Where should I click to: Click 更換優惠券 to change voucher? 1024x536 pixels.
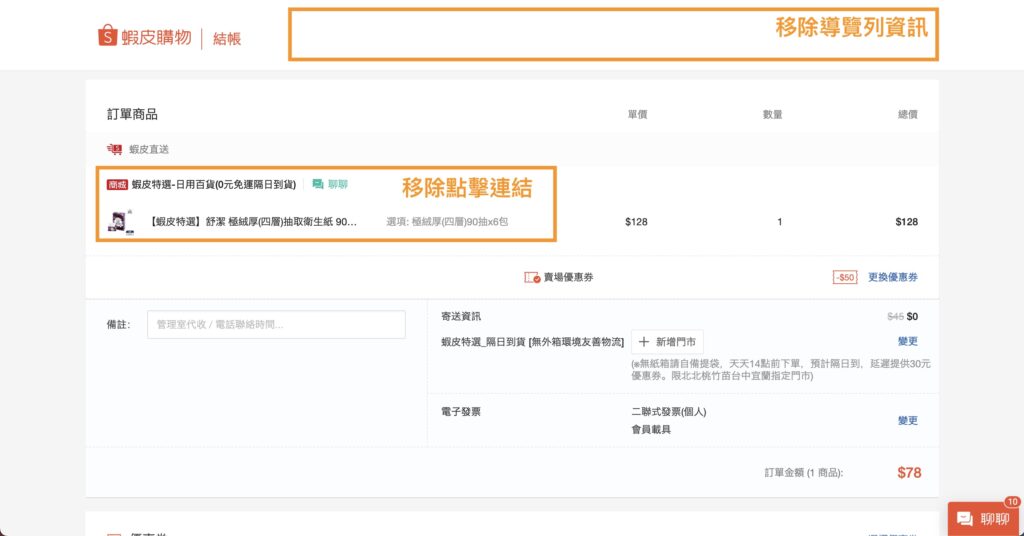893,277
